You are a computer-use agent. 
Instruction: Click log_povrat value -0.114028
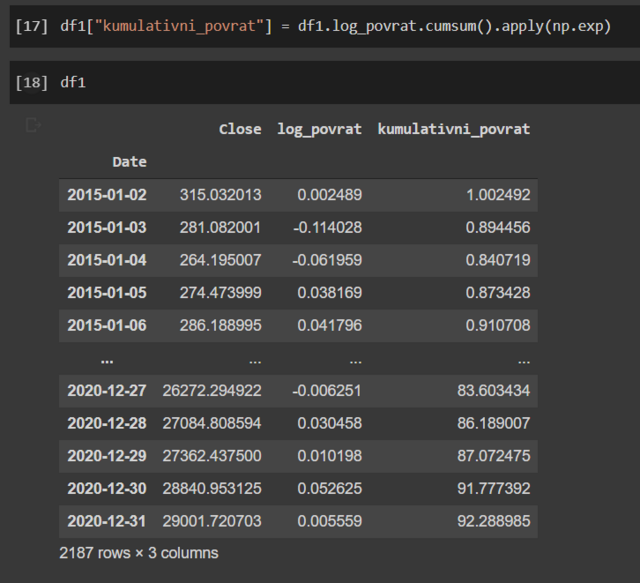[327, 228]
